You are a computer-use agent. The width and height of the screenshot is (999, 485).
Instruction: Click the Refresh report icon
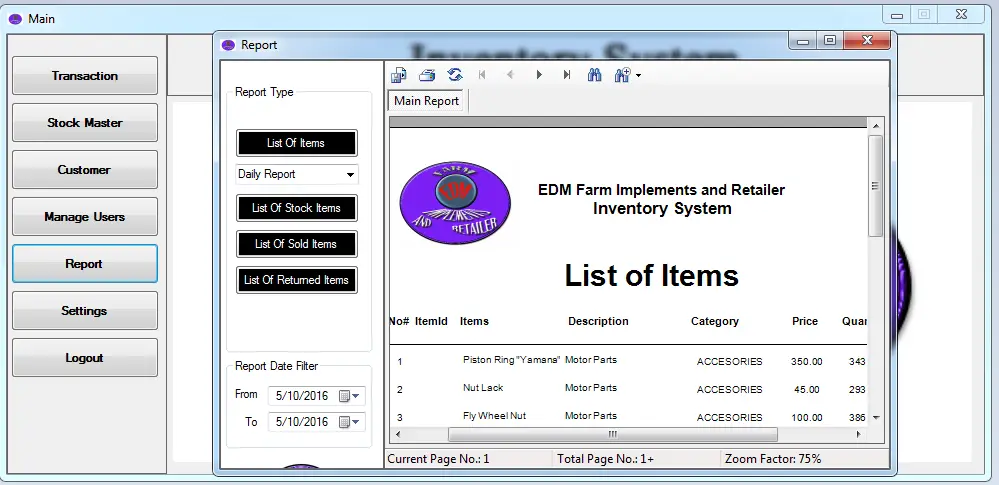pos(455,75)
